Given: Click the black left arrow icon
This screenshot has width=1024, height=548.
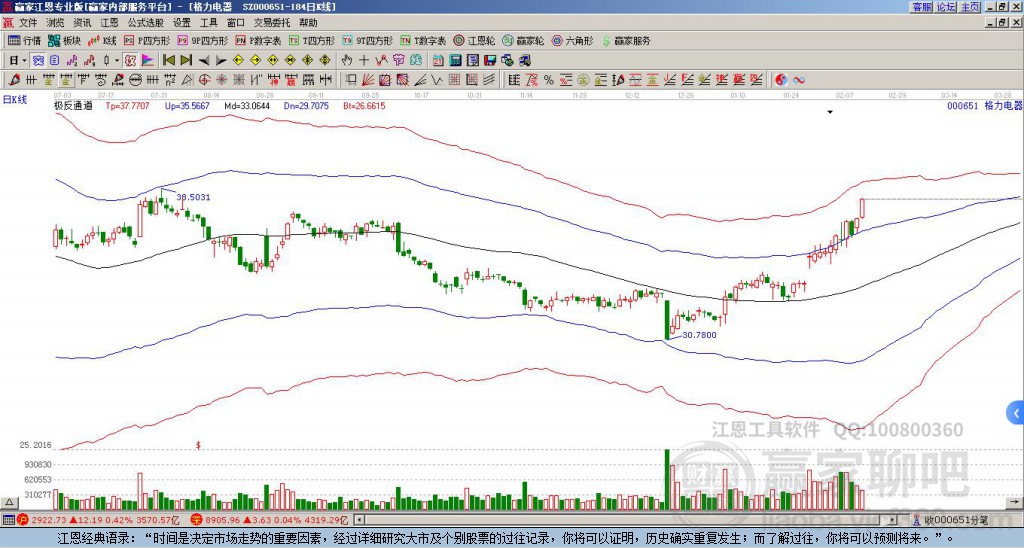Looking at the screenshot, I should click(204, 61).
